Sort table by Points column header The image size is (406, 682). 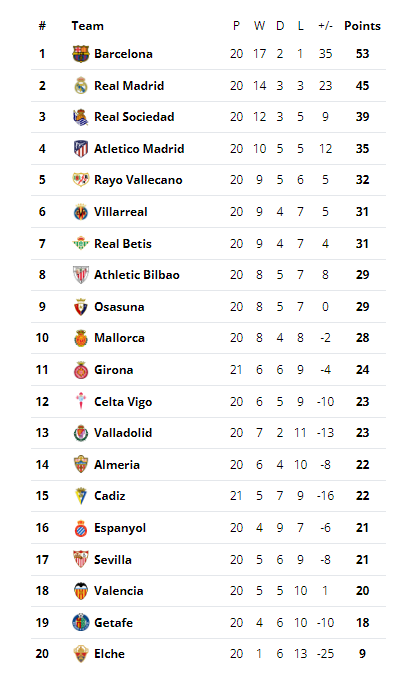tap(362, 26)
